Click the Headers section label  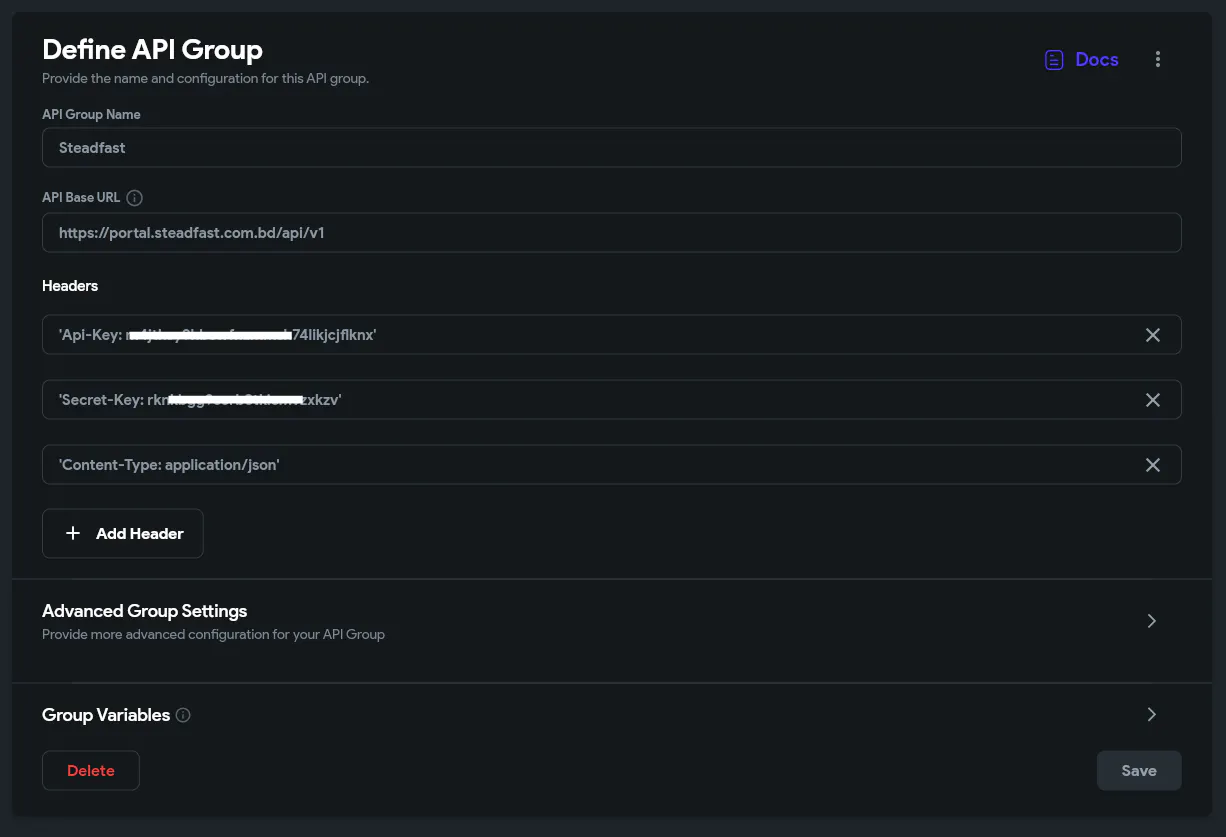(x=70, y=286)
